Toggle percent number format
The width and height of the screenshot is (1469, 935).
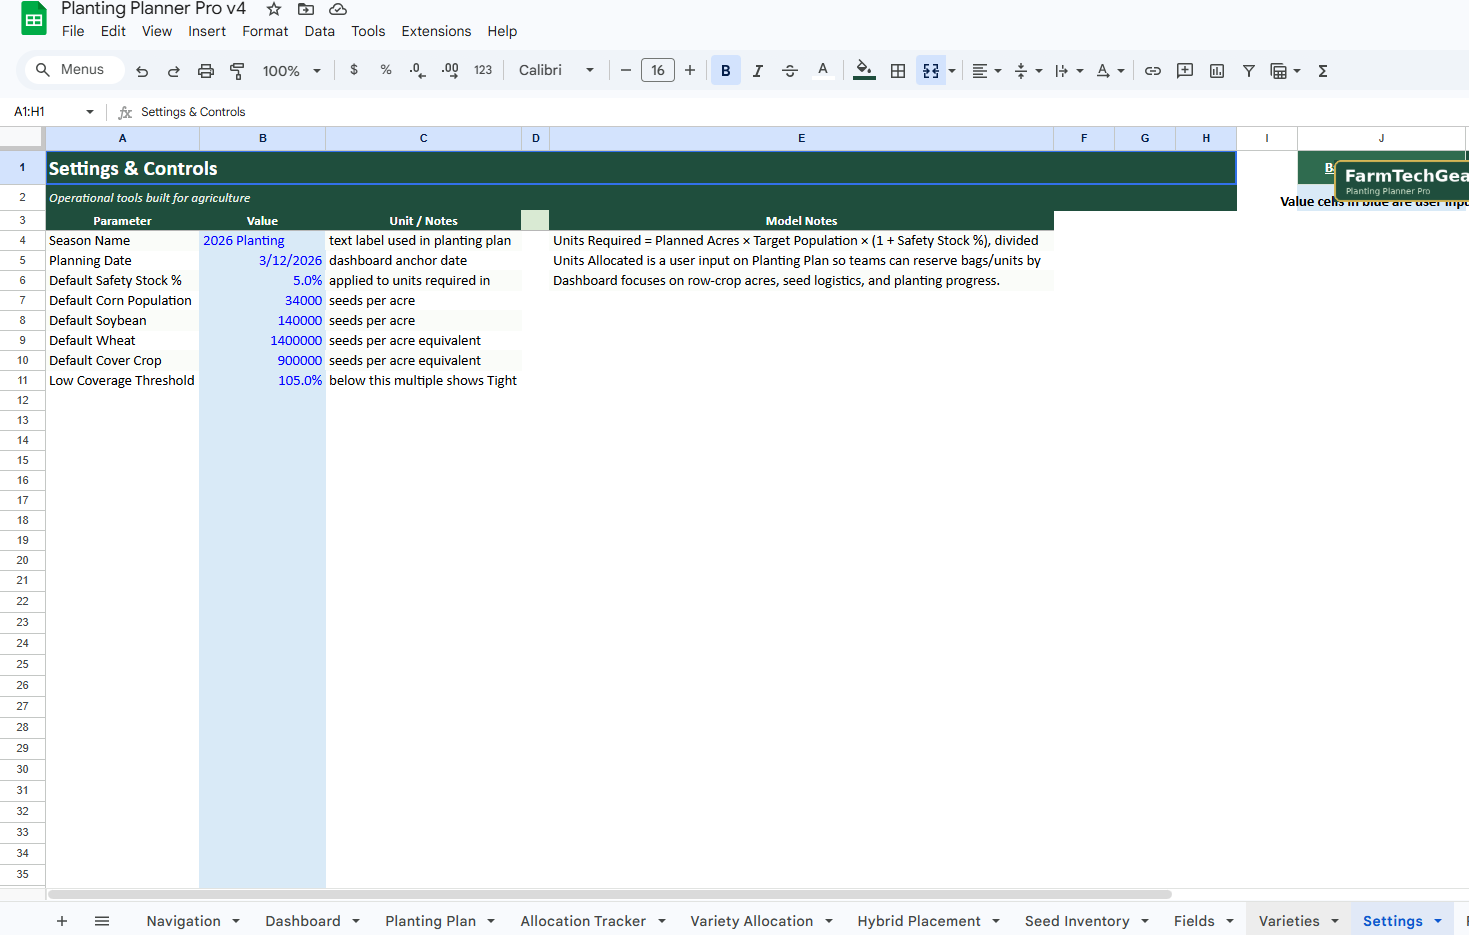tap(386, 70)
